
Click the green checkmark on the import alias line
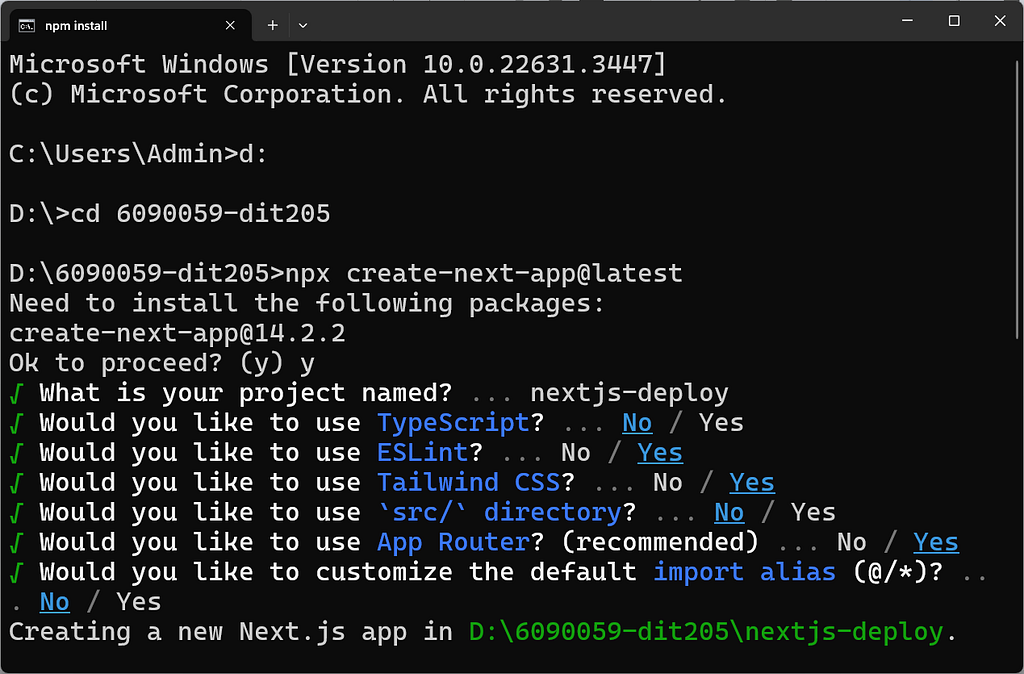tap(17, 573)
